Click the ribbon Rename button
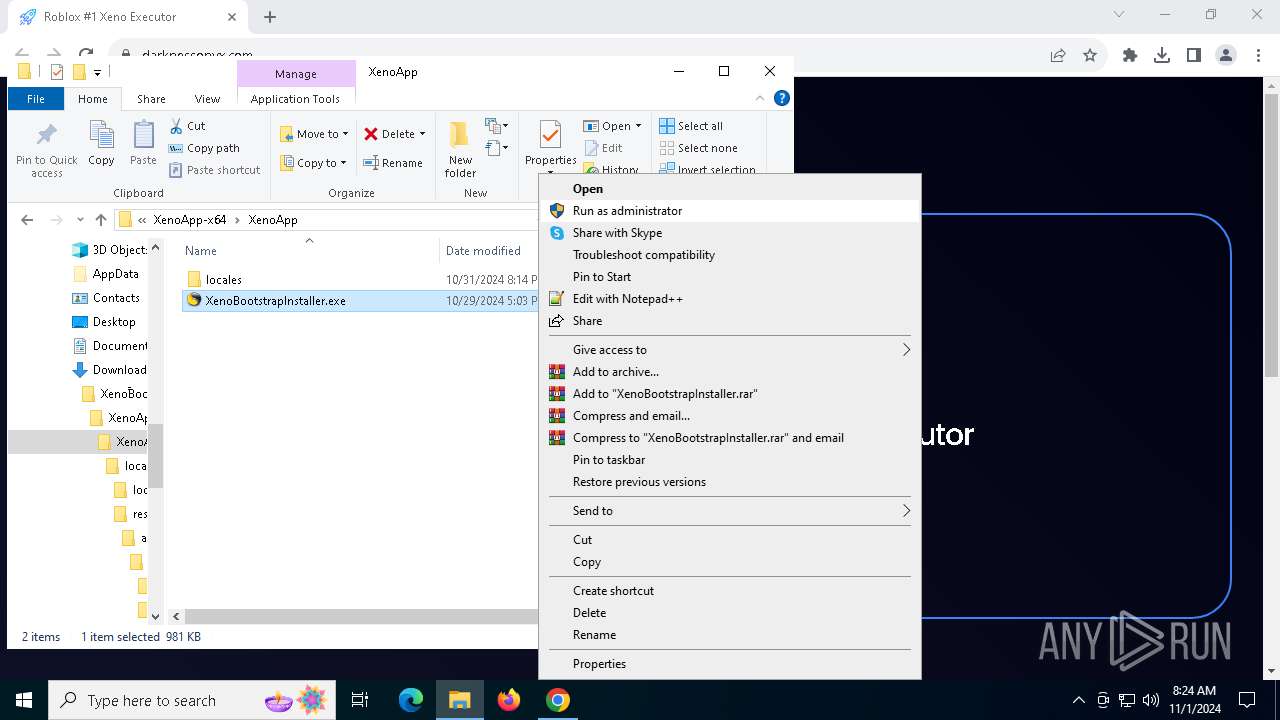Viewport: 1280px width, 720px height. point(393,163)
